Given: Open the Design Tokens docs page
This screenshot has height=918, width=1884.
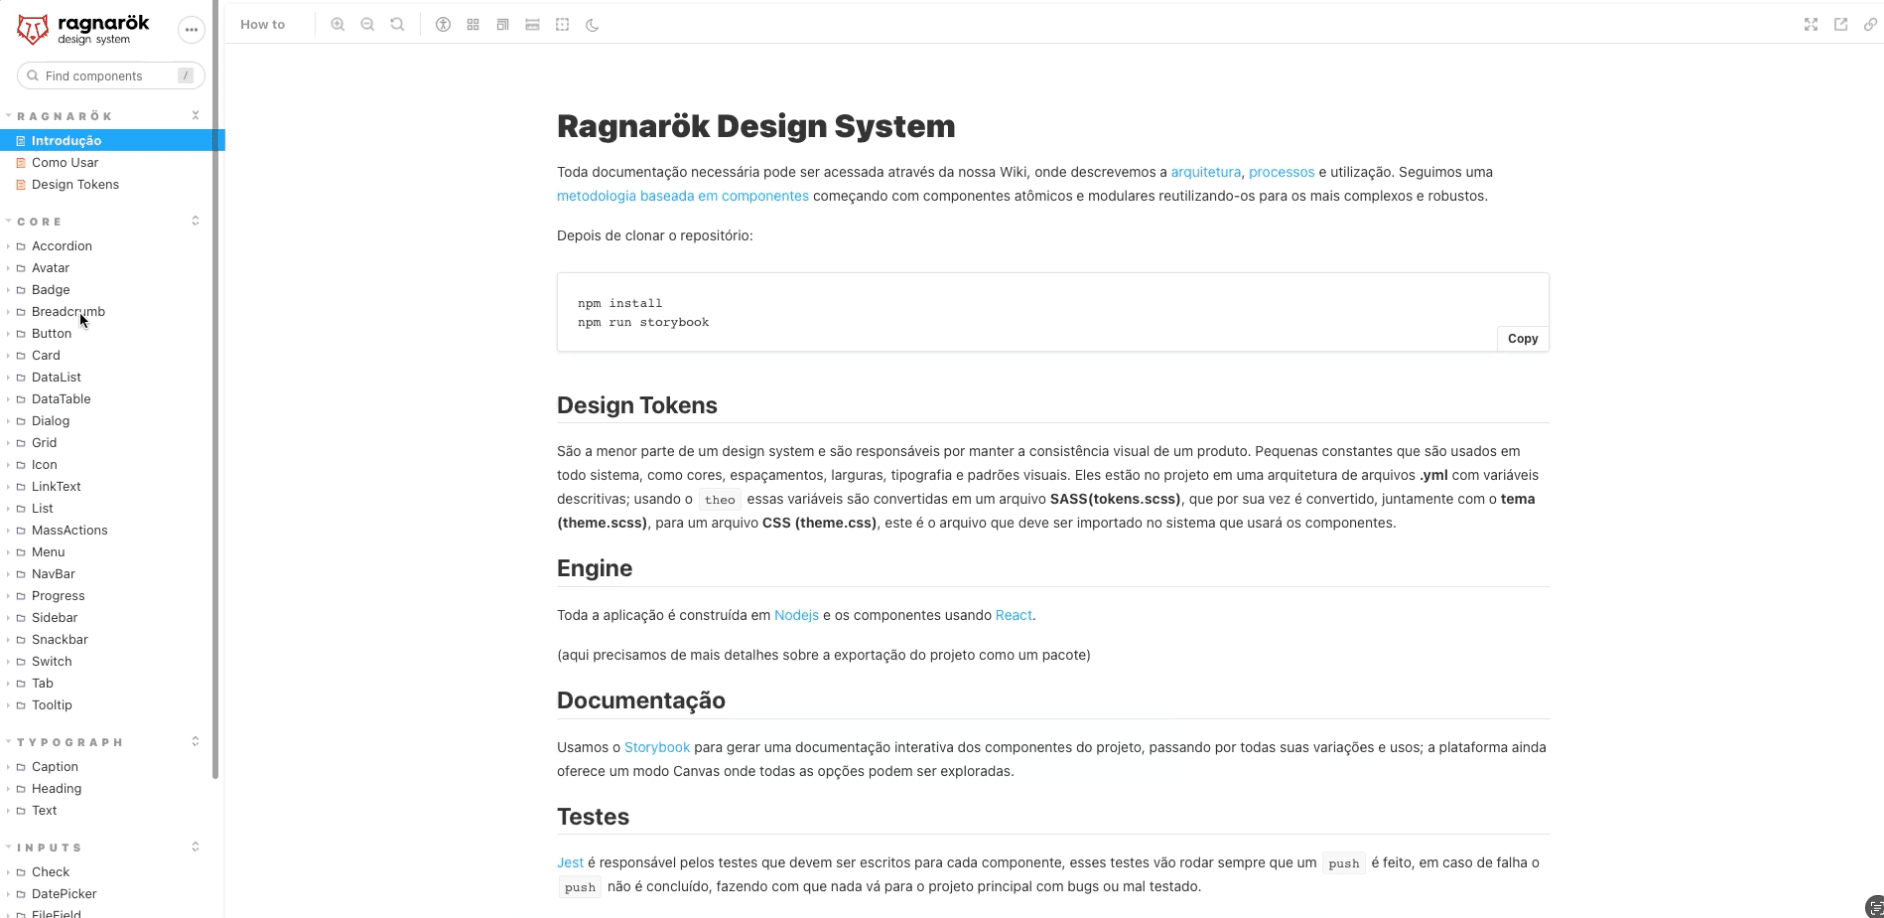Looking at the screenshot, I should tap(75, 185).
